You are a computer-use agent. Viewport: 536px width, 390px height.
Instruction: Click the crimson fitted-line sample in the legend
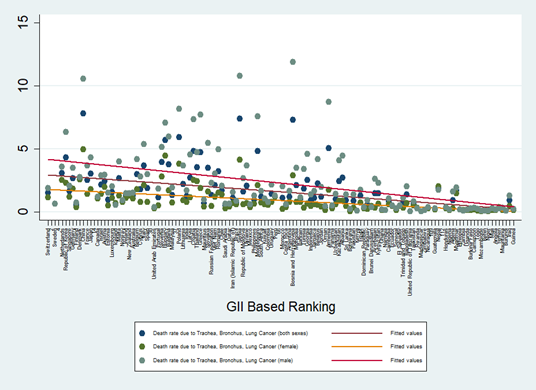357,360
